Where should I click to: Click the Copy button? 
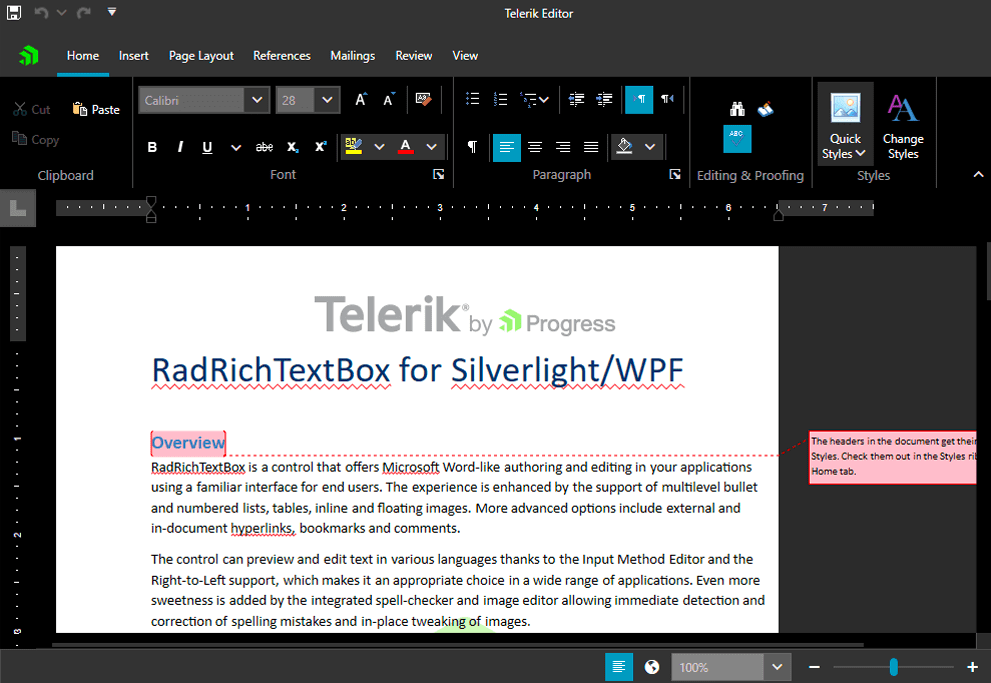click(x=35, y=139)
